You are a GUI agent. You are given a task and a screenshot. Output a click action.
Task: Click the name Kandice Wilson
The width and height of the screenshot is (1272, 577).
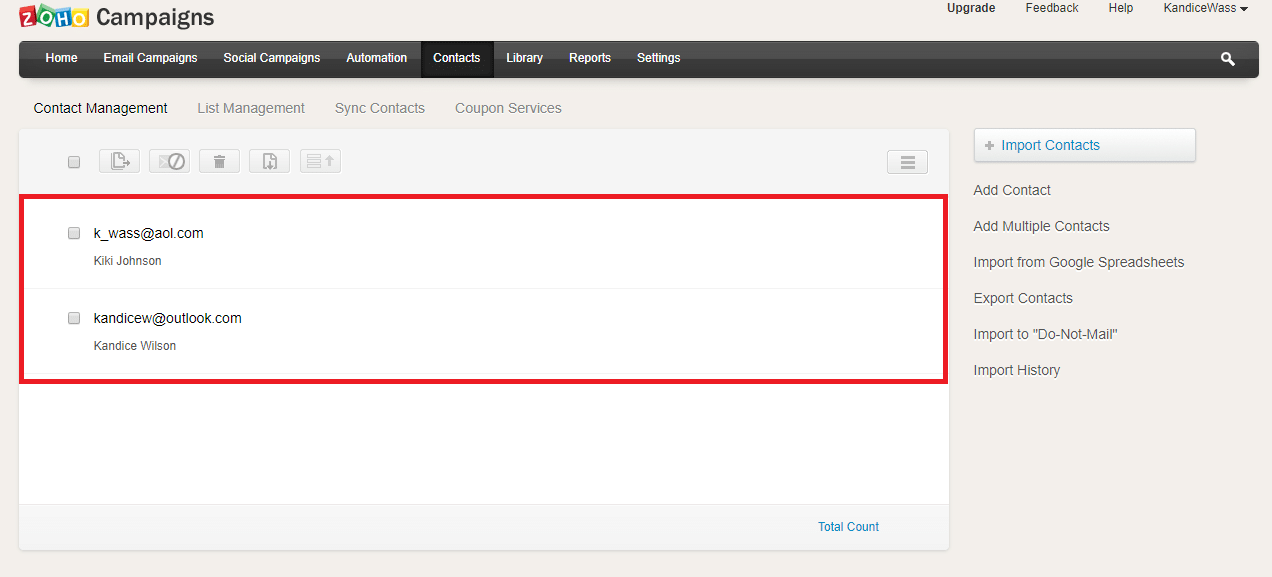coord(135,346)
